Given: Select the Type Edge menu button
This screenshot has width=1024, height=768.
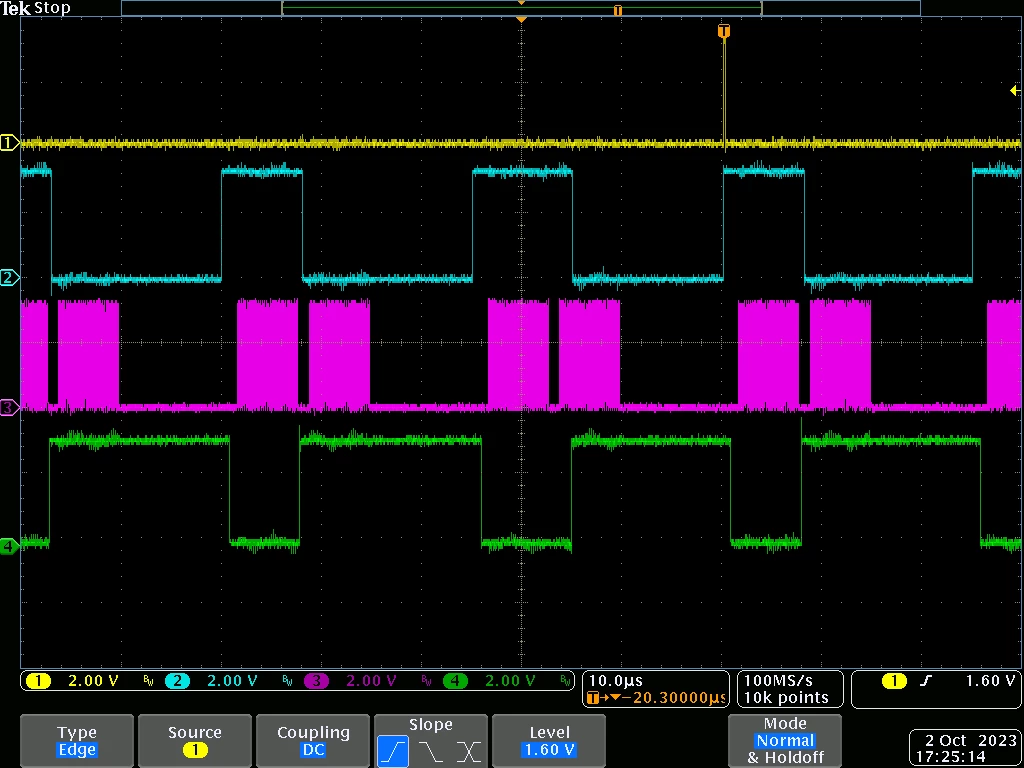Looking at the screenshot, I should 76,741.
